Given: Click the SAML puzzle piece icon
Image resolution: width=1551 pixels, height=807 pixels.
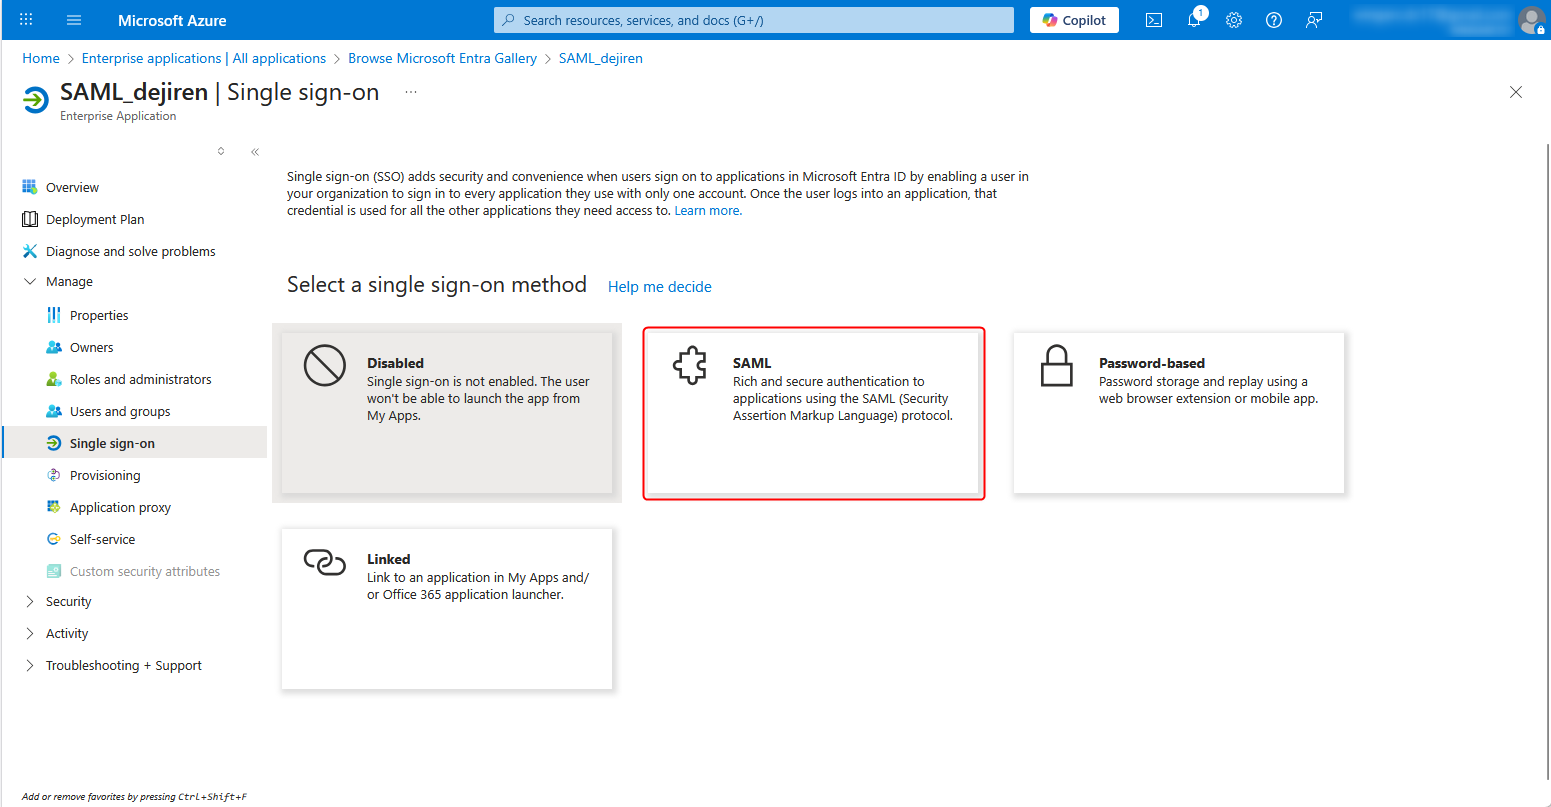Looking at the screenshot, I should click(x=690, y=367).
